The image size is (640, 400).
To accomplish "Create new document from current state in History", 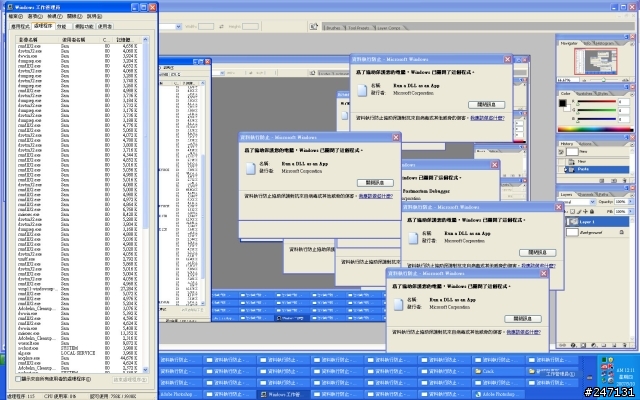I will coord(602,180).
